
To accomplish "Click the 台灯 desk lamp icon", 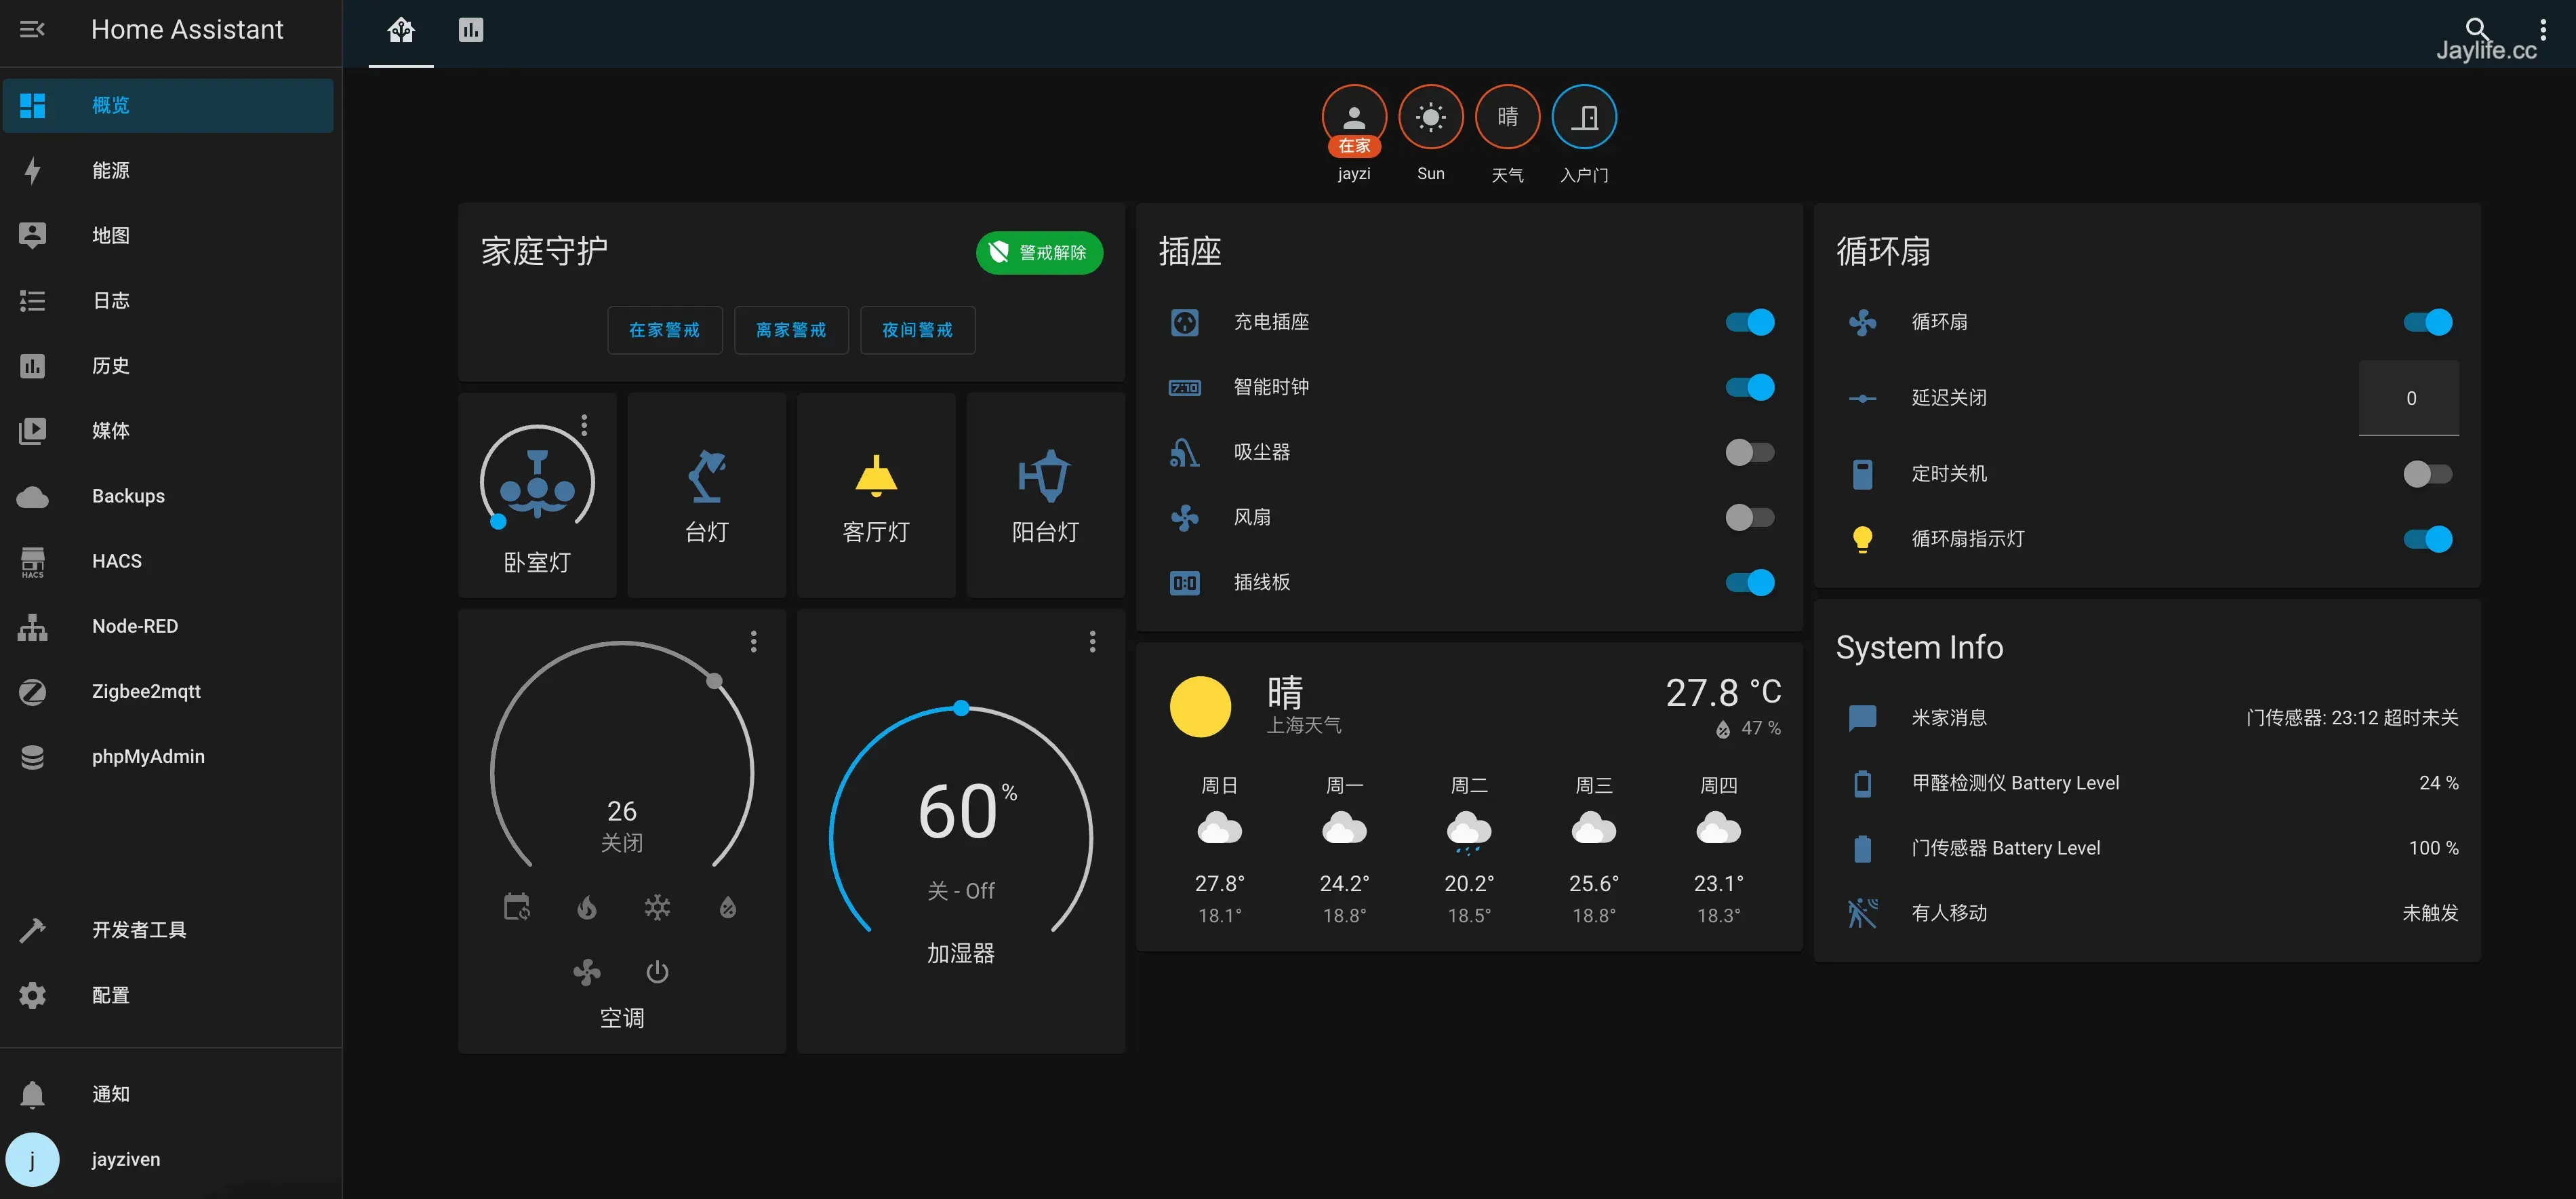I will point(707,476).
